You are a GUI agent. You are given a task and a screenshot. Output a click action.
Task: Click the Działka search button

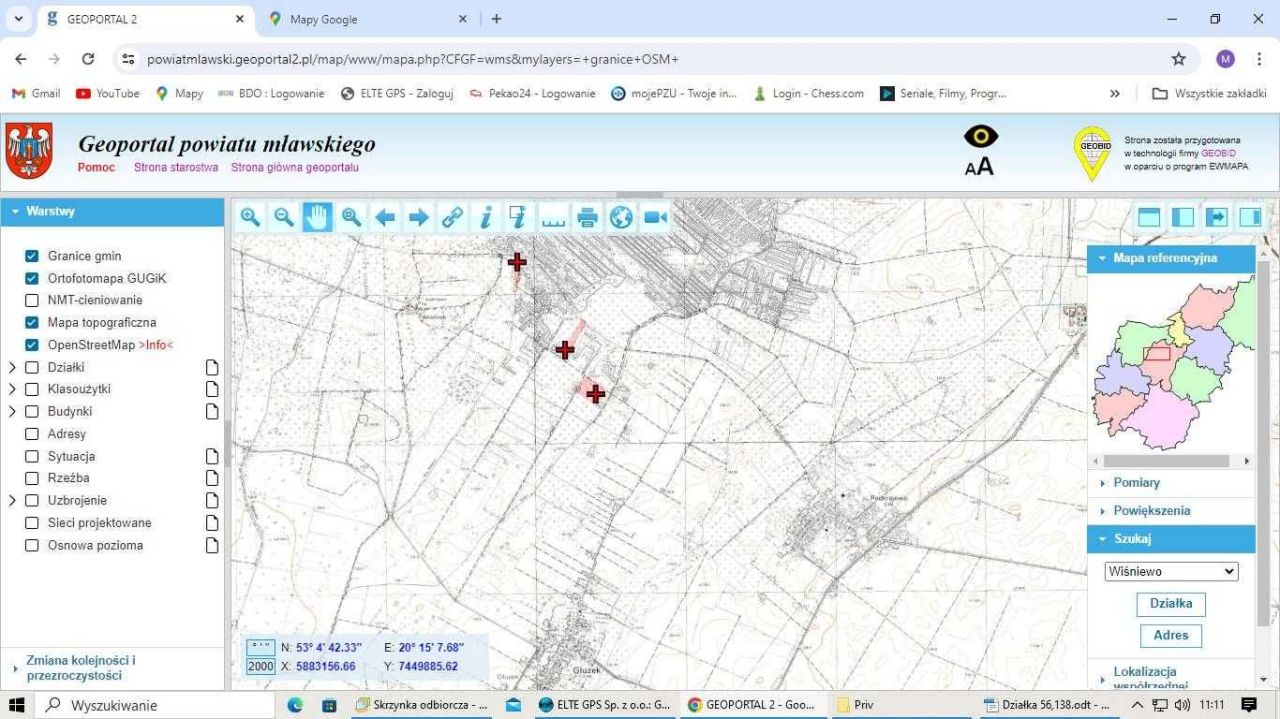(x=1170, y=604)
